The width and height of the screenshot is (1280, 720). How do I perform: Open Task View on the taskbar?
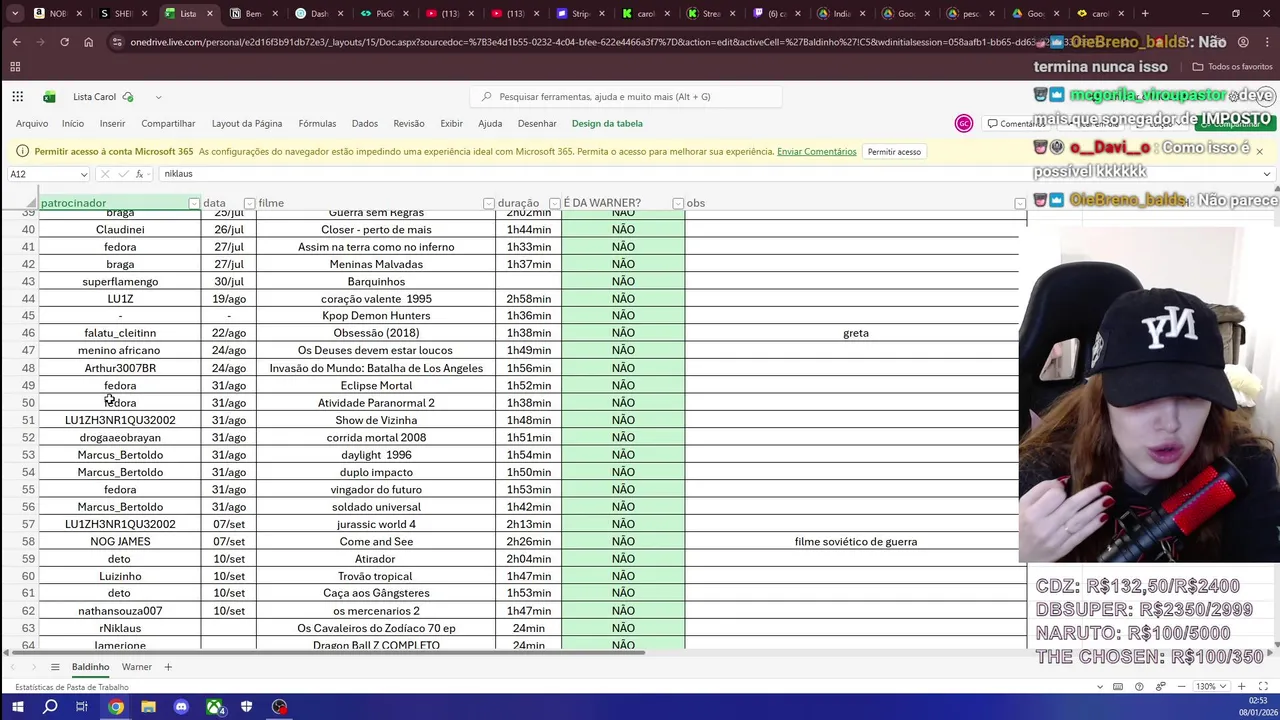pos(82,707)
